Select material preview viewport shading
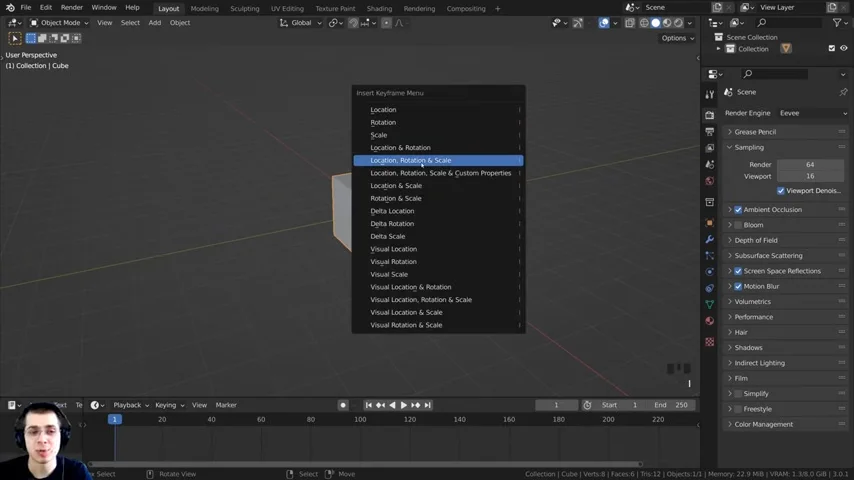Viewport: 854px width, 480px height. pos(667,23)
